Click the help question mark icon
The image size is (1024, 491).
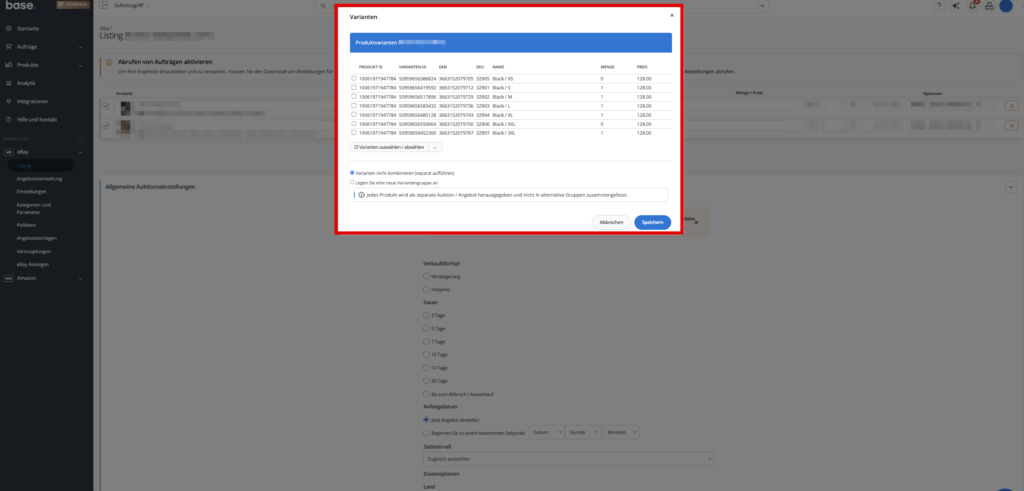click(939, 6)
